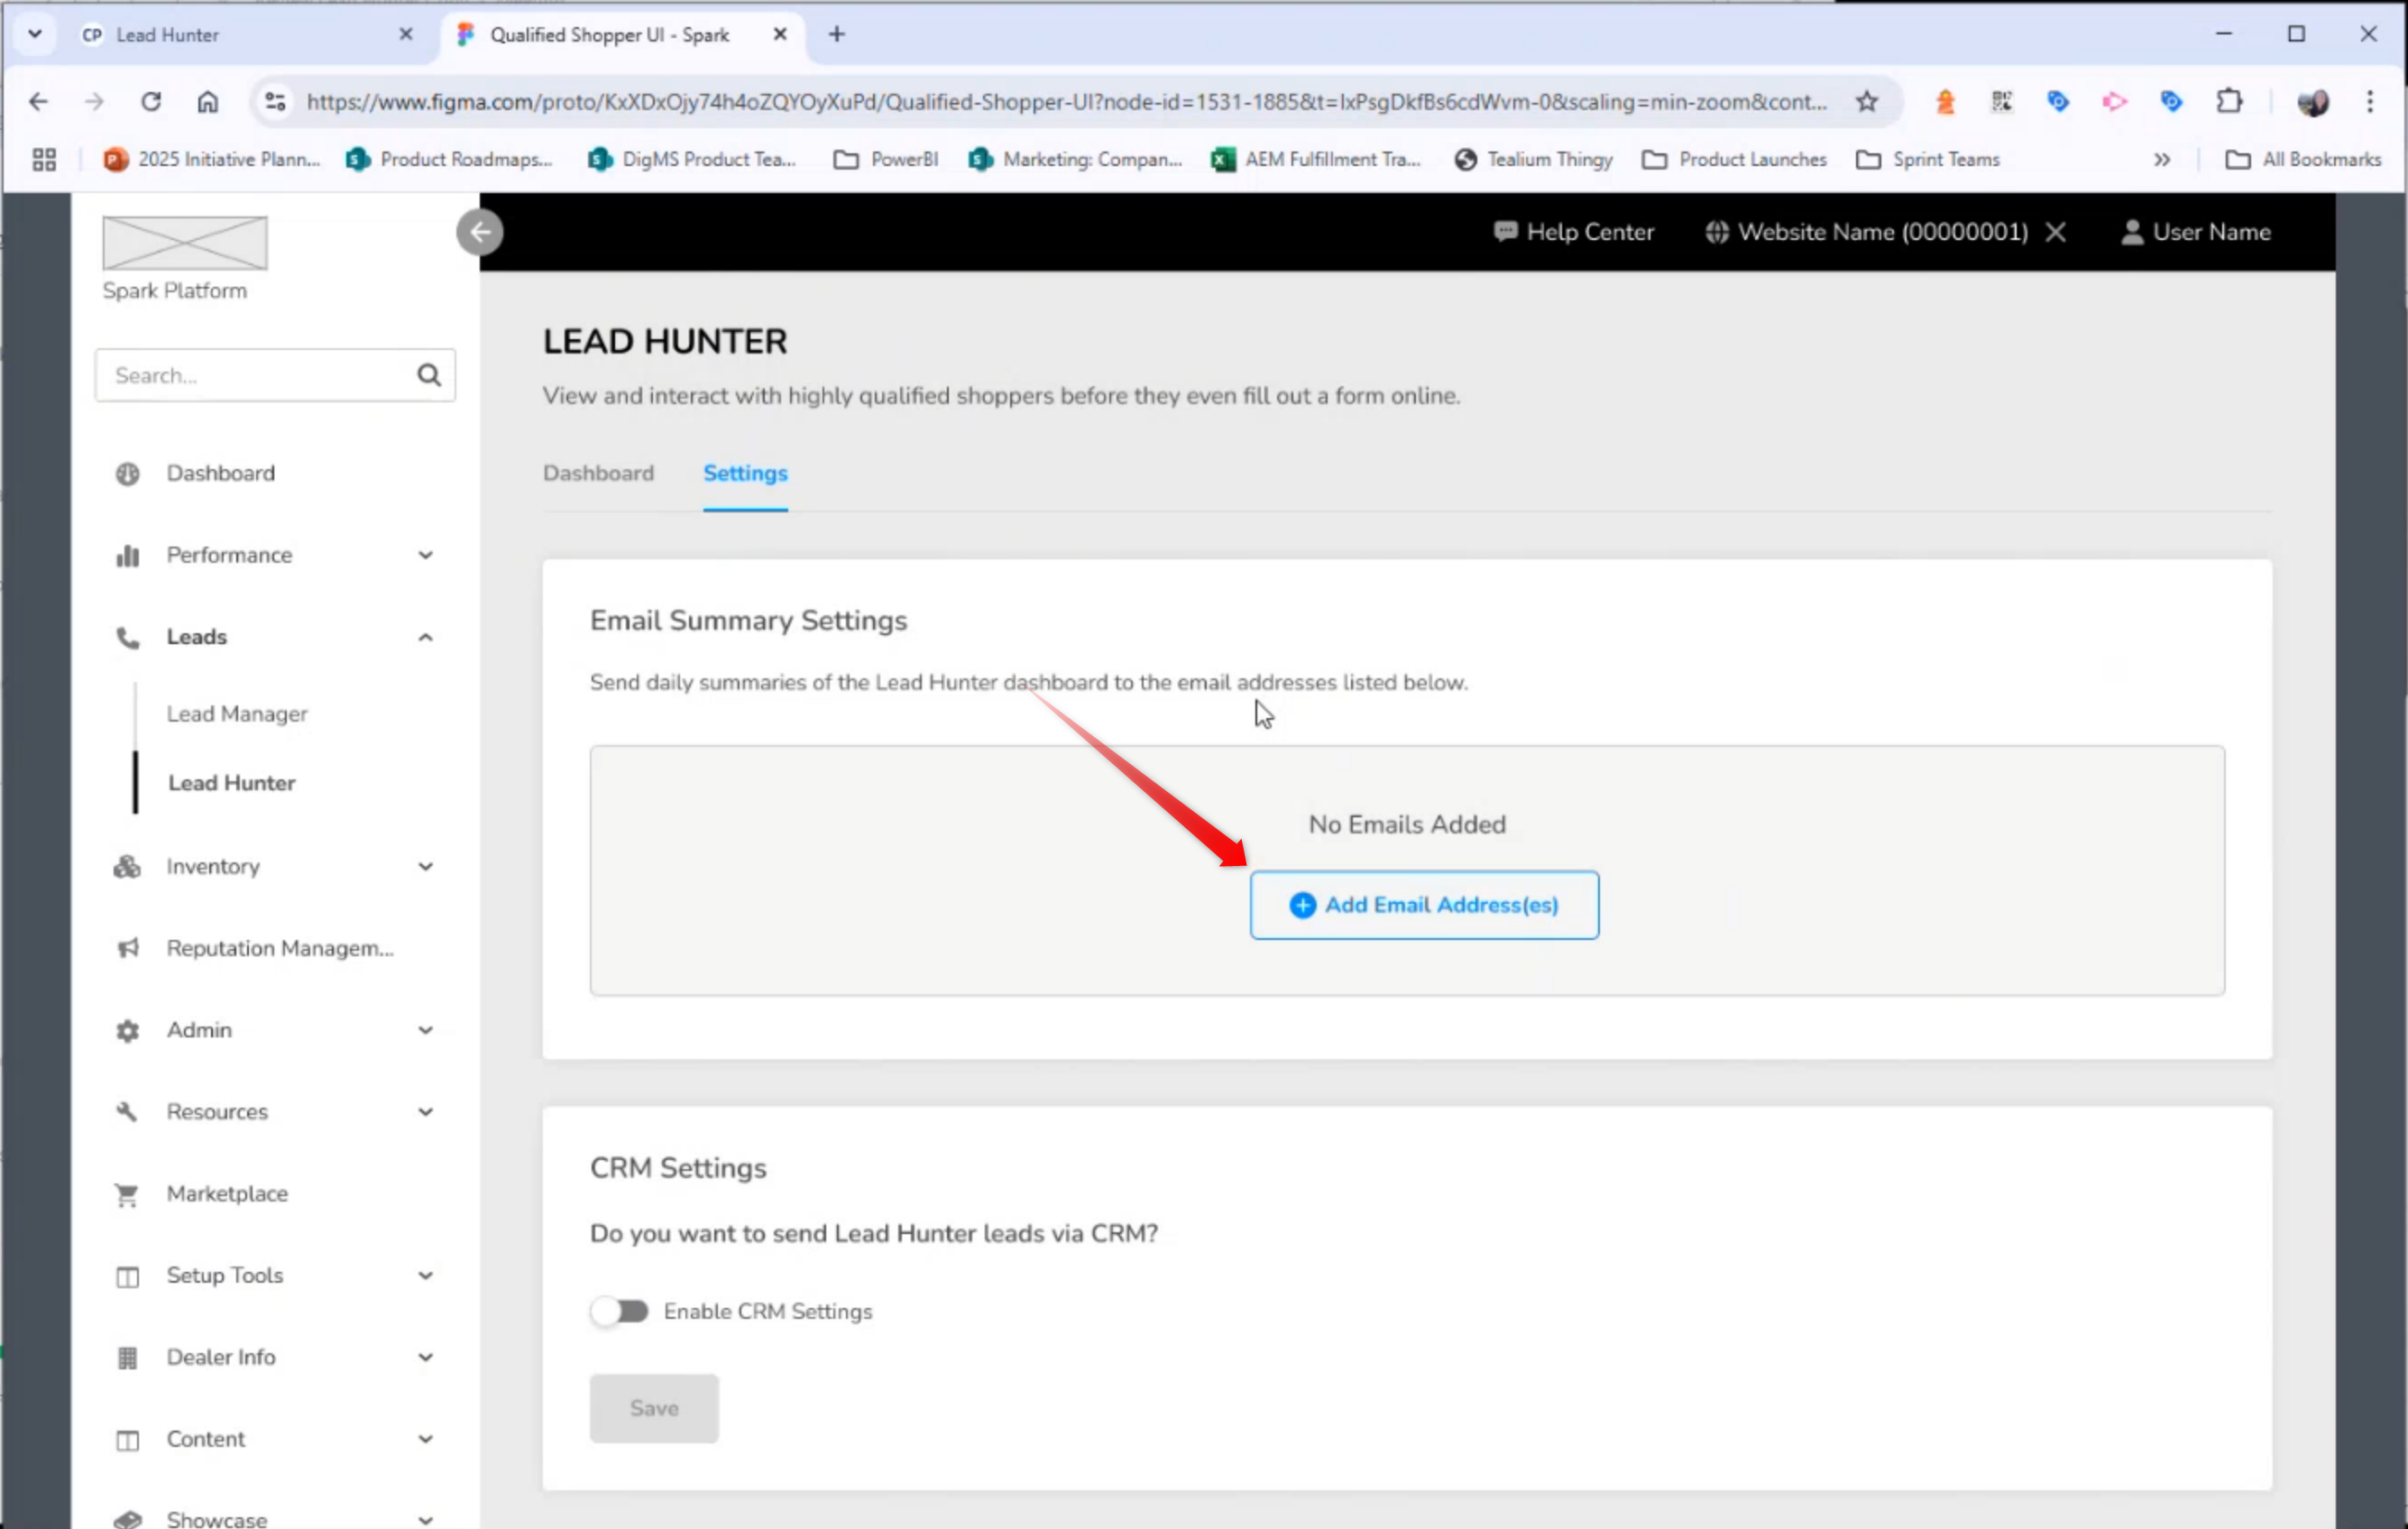Image resolution: width=2408 pixels, height=1529 pixels.
Task: Expand the Dealer Info chevron
Action: (x=426, y=1358)
